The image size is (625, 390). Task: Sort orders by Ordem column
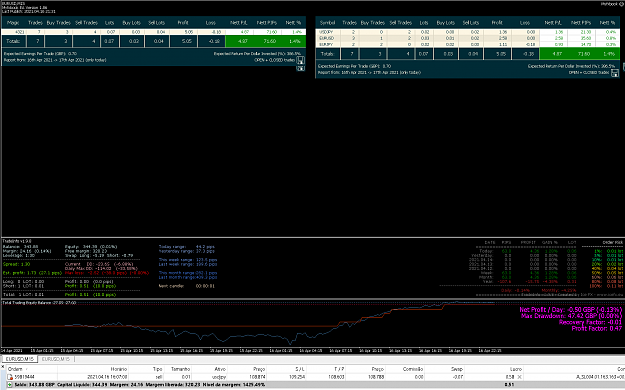15,369
